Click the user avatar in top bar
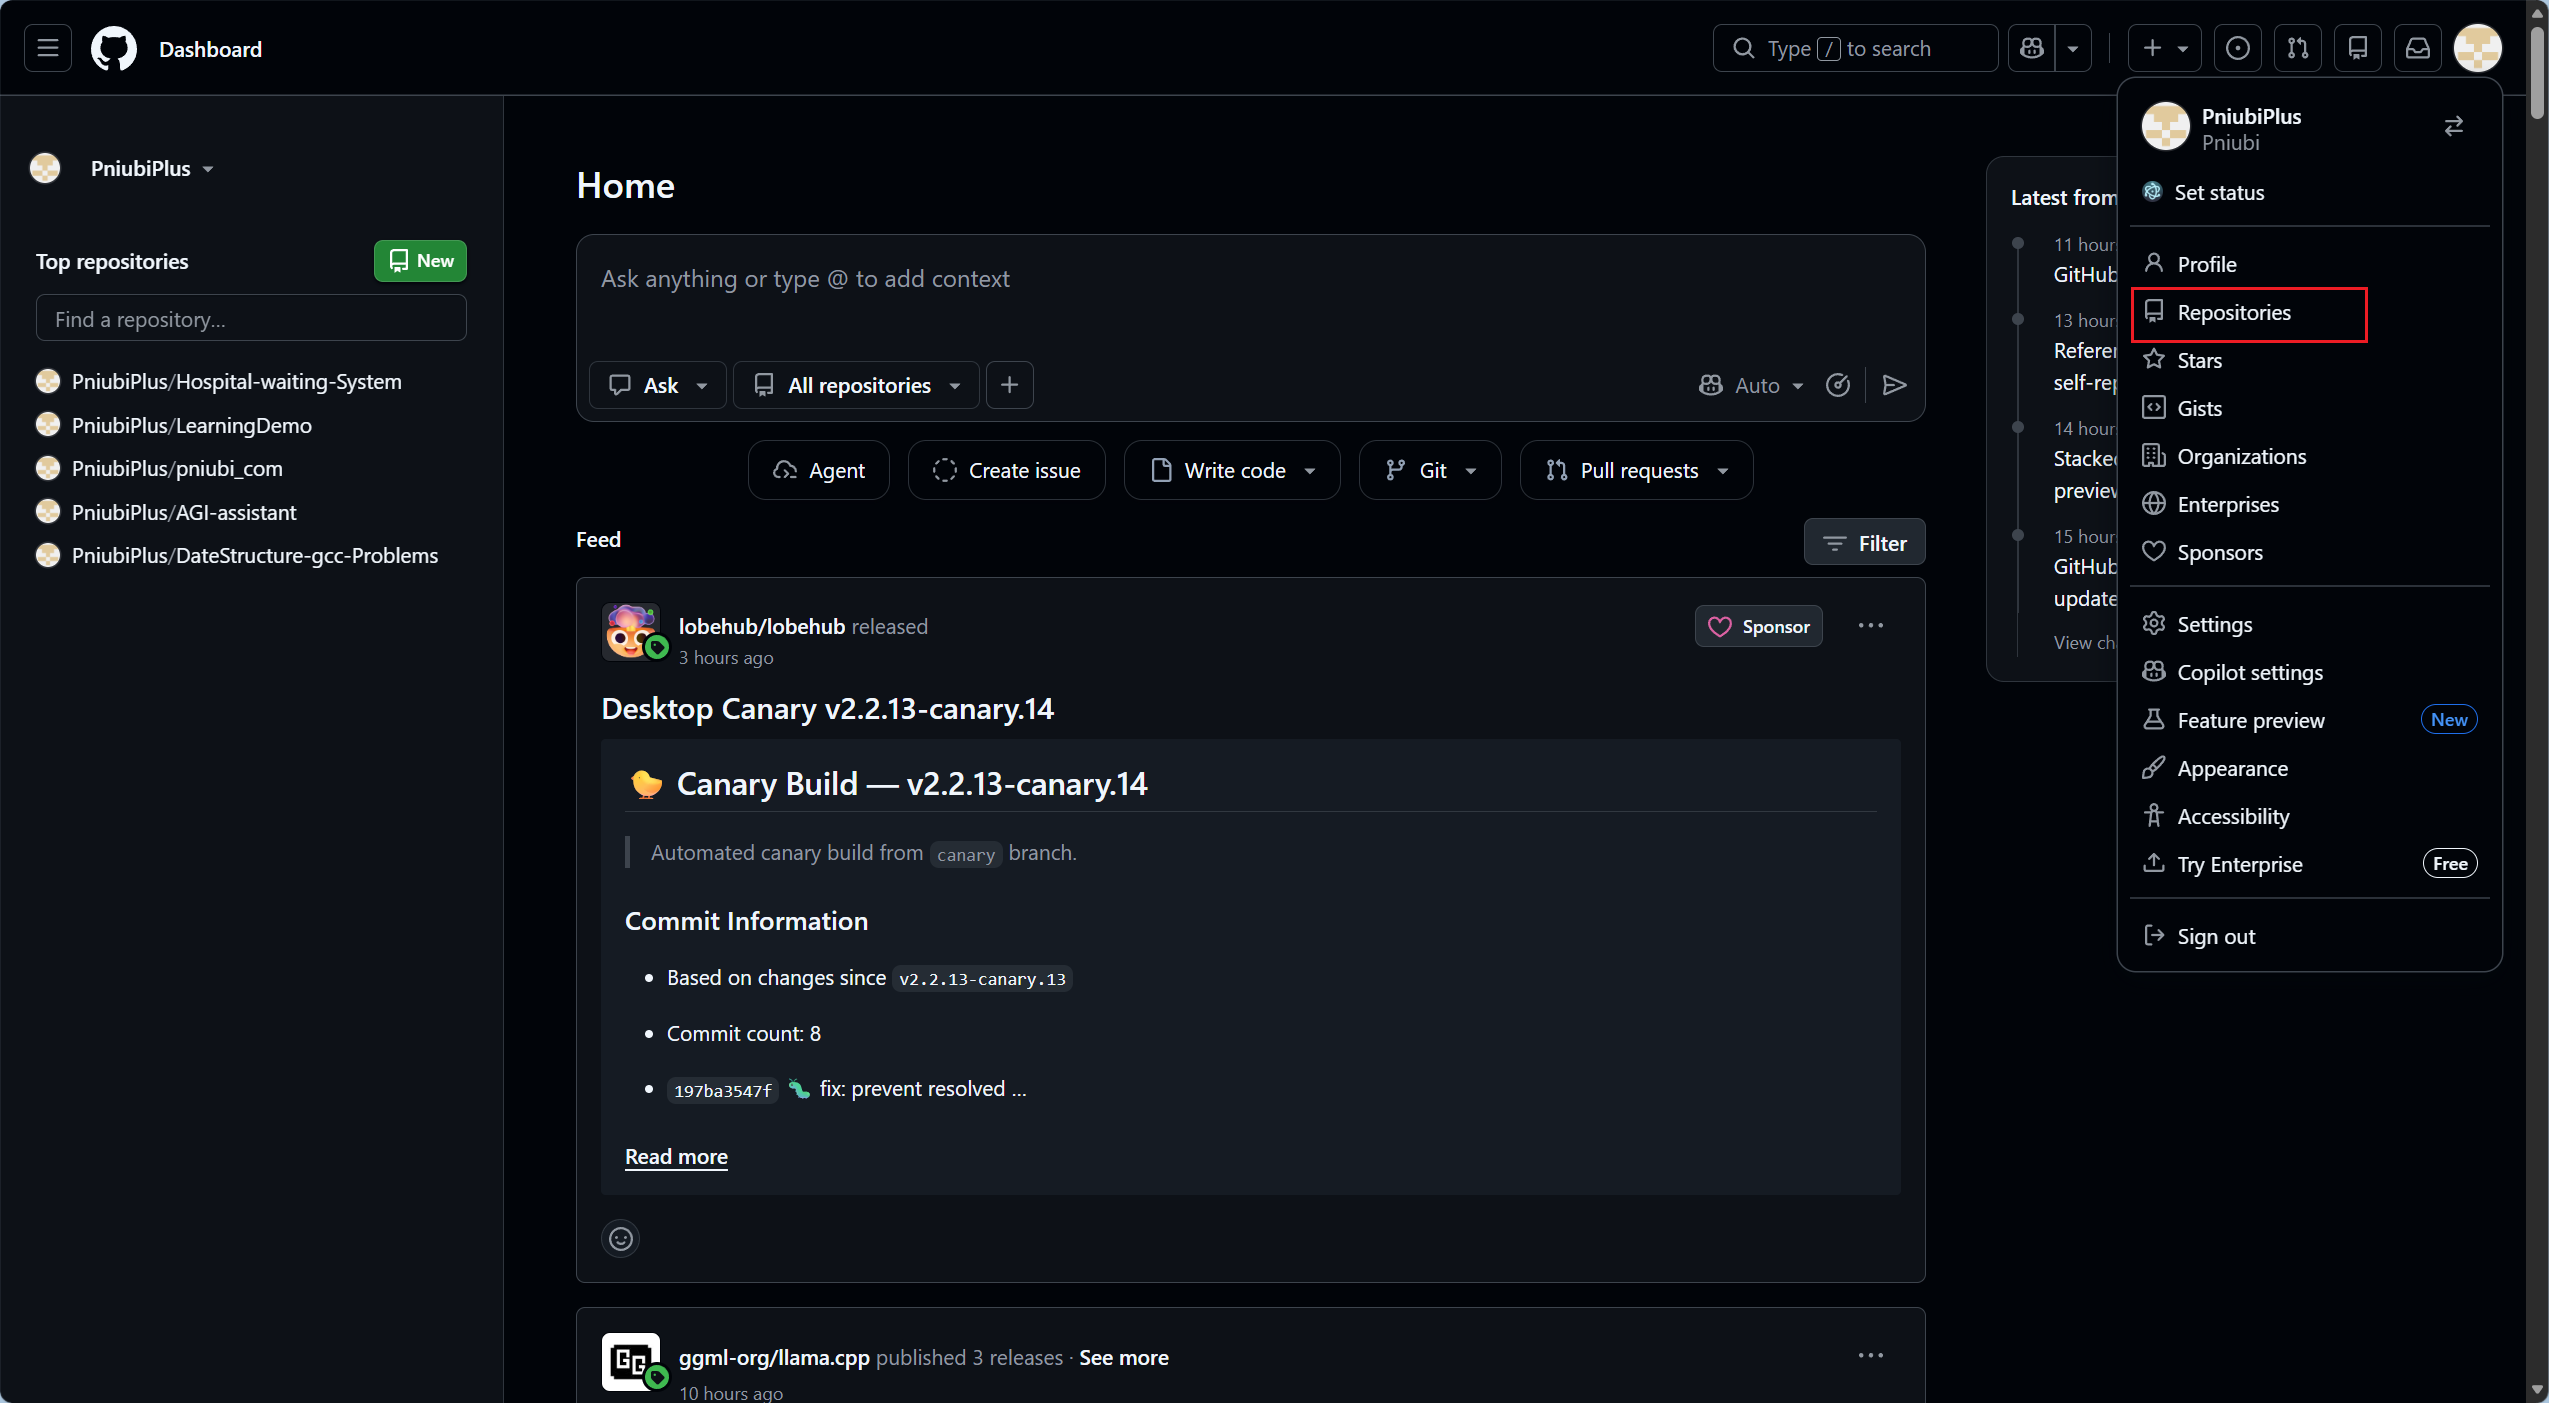 point(2478,48)
